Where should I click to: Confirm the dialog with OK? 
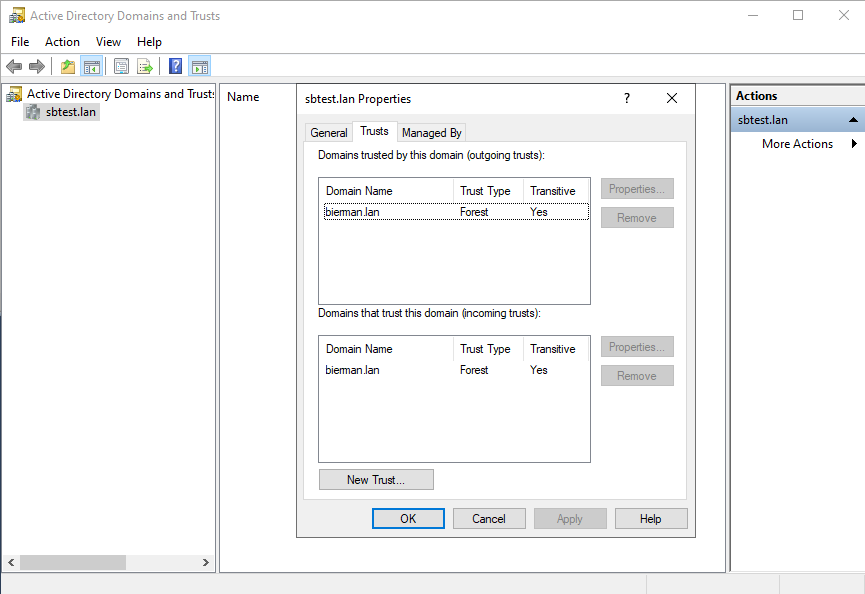[x=408, y=518]
